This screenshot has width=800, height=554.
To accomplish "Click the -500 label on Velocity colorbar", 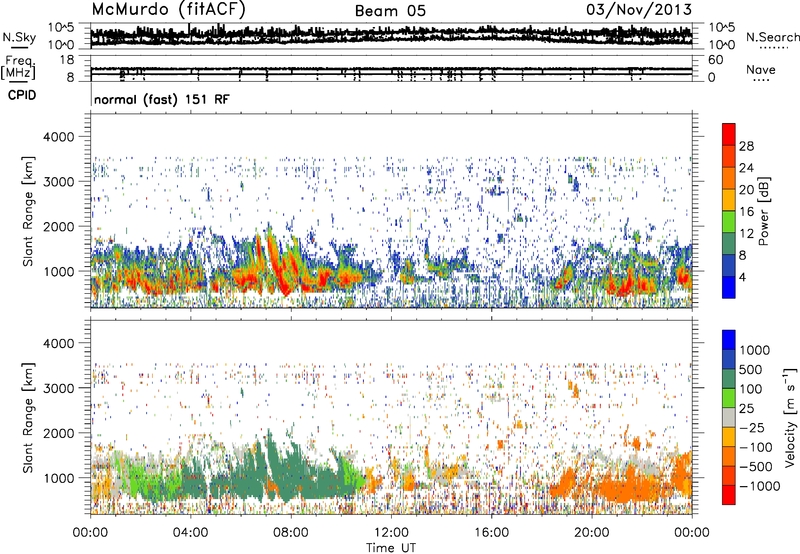I will point(755,467).
